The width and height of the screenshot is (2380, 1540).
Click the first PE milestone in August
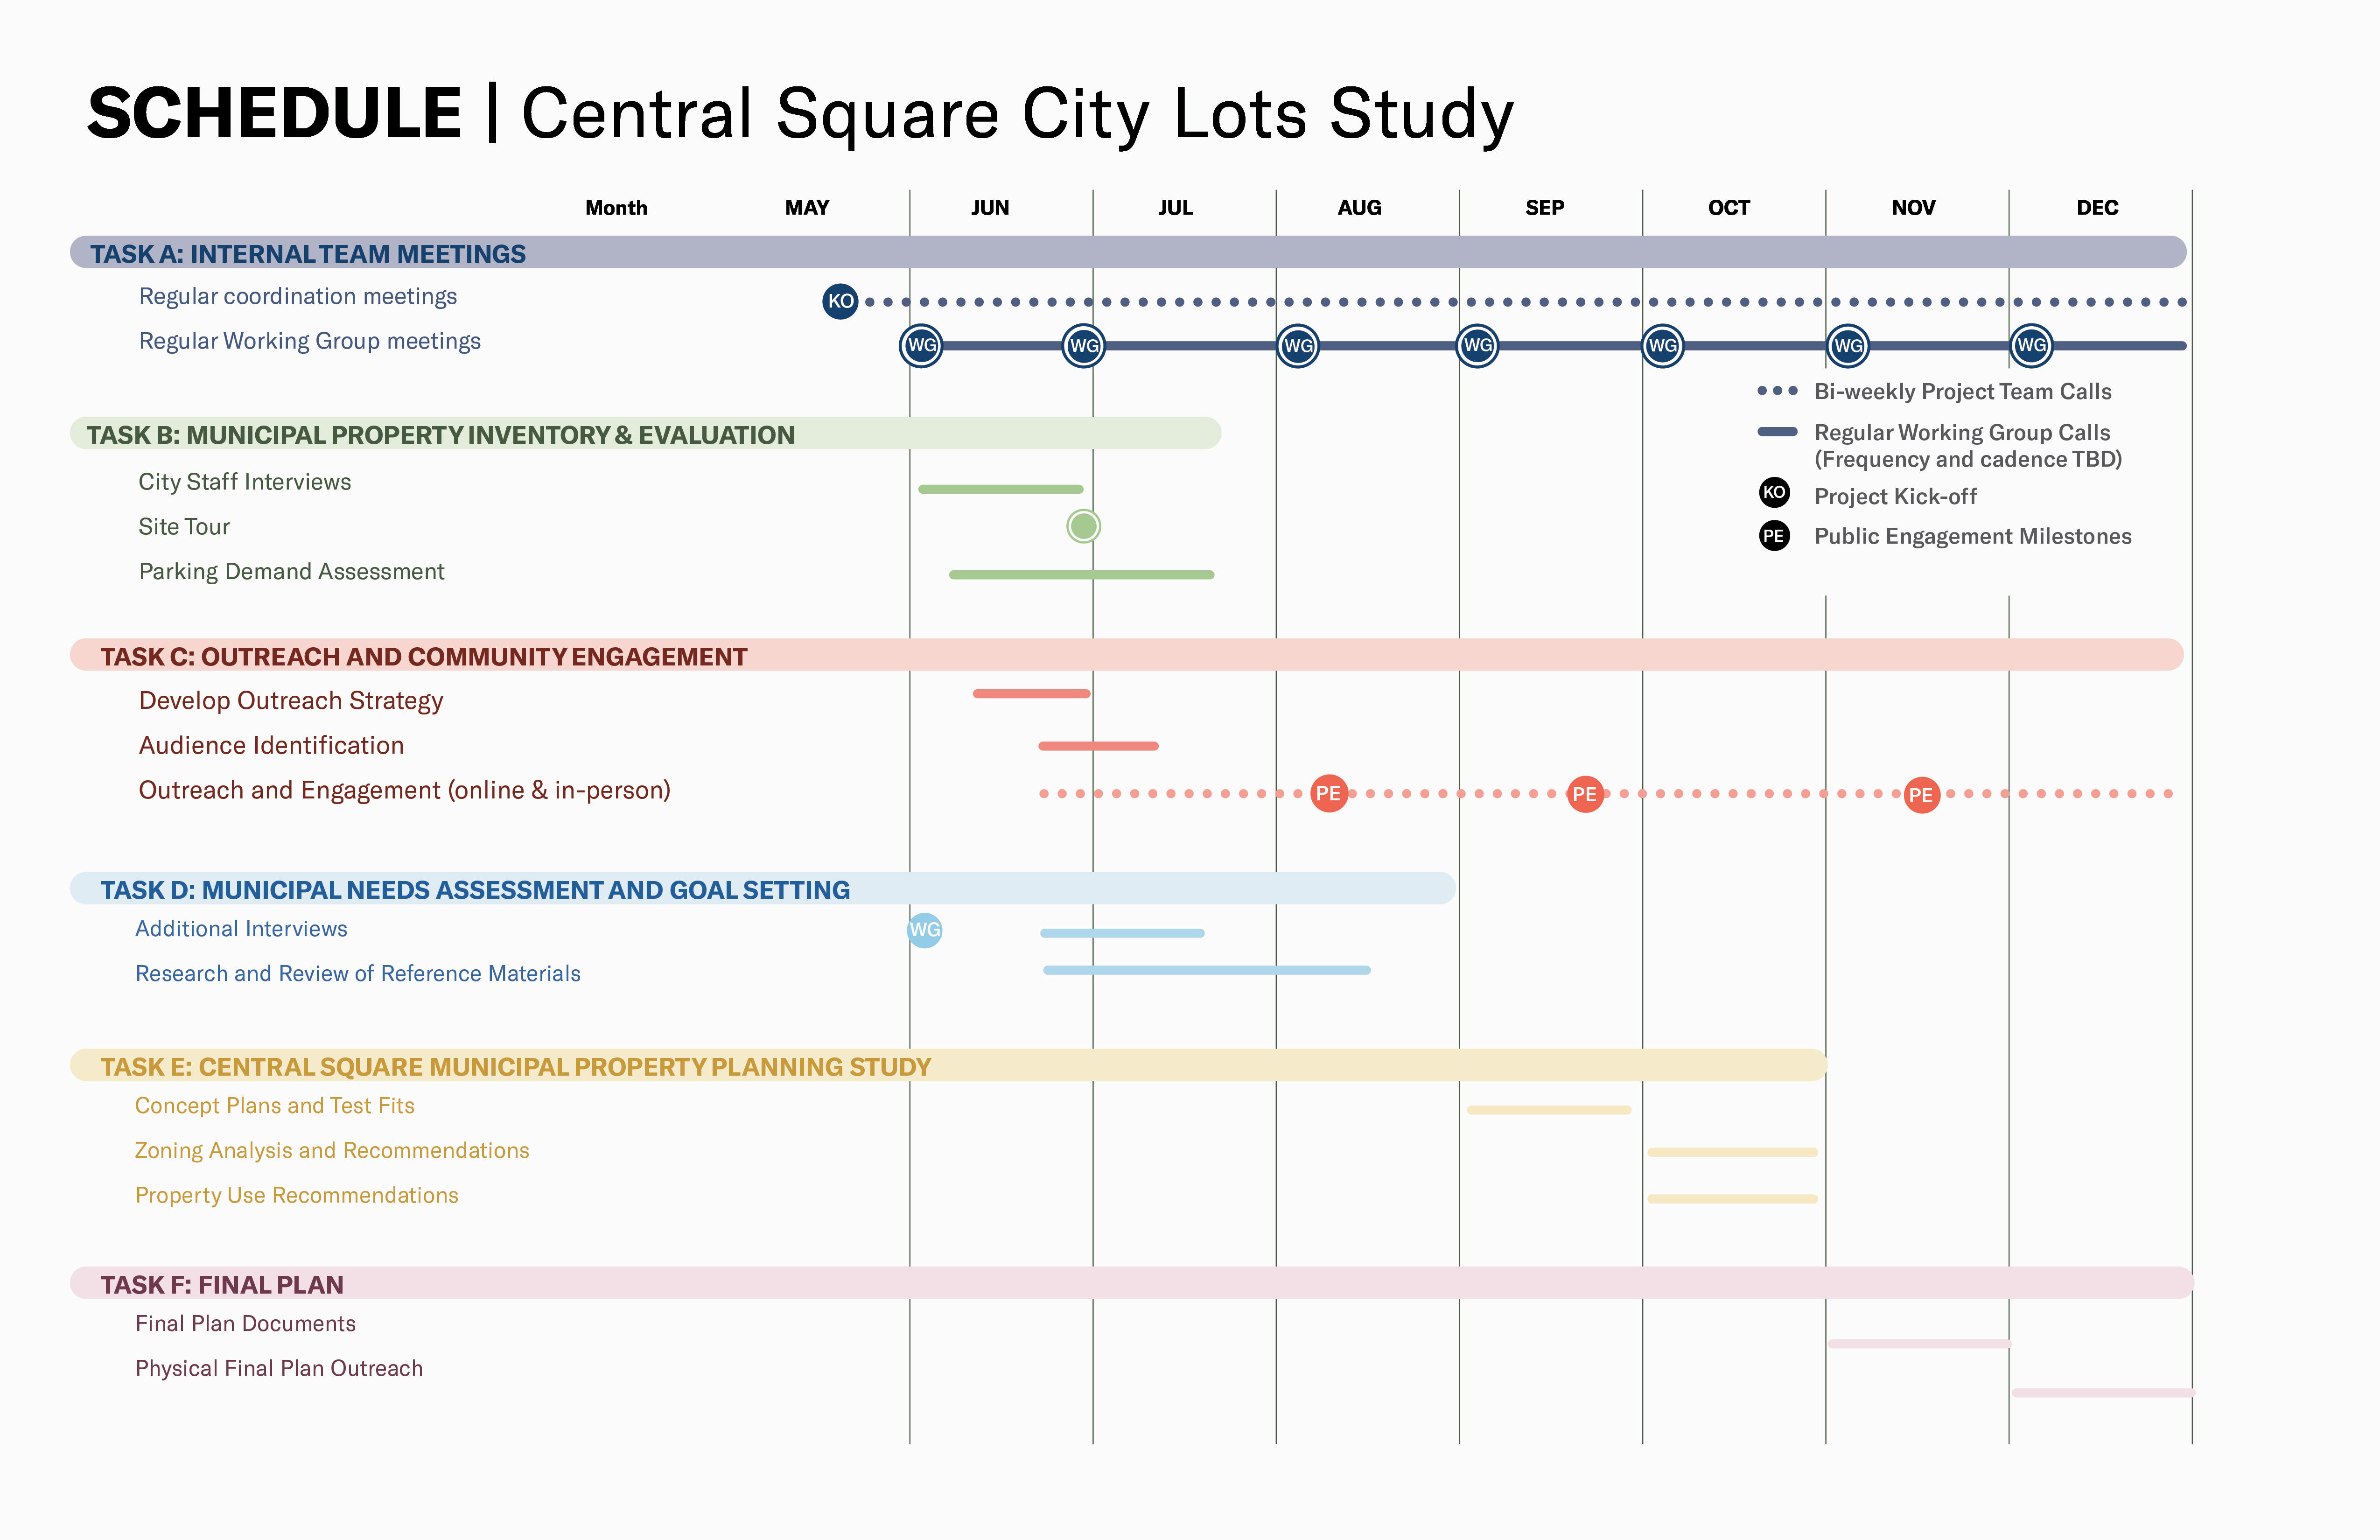click(1328, 794)
